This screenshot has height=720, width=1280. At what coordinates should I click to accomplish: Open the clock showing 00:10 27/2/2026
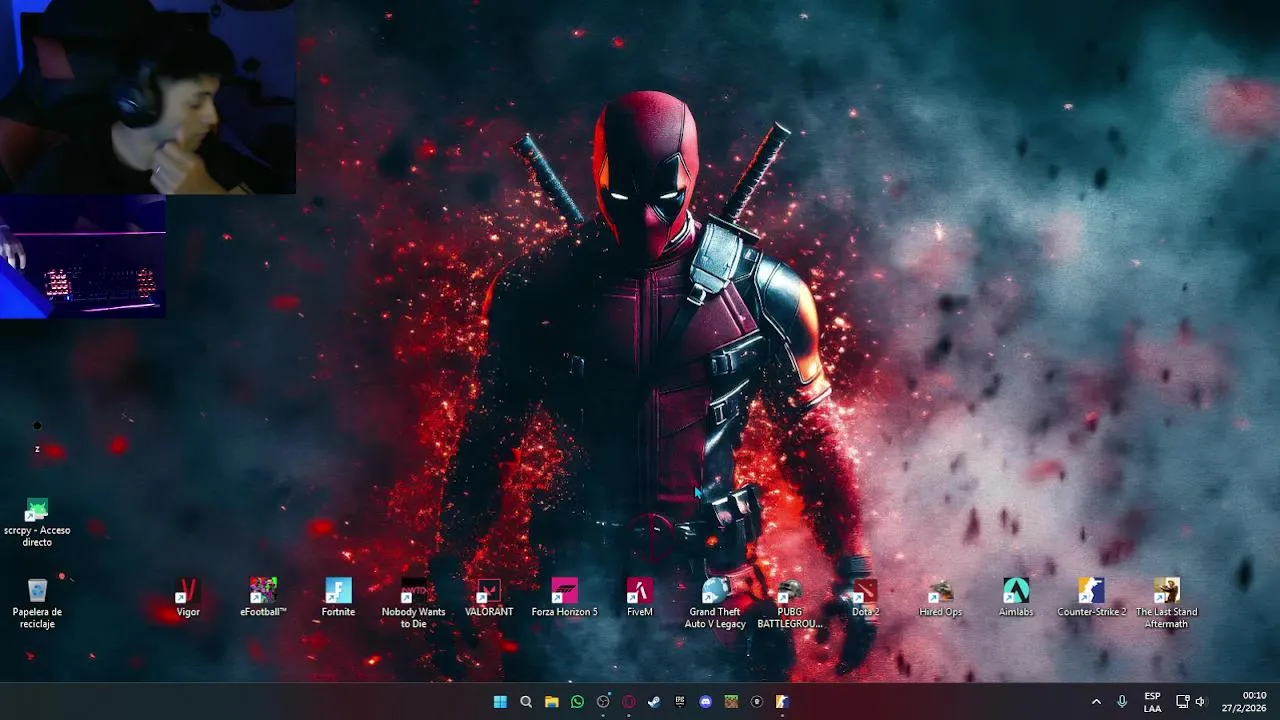1243,702
